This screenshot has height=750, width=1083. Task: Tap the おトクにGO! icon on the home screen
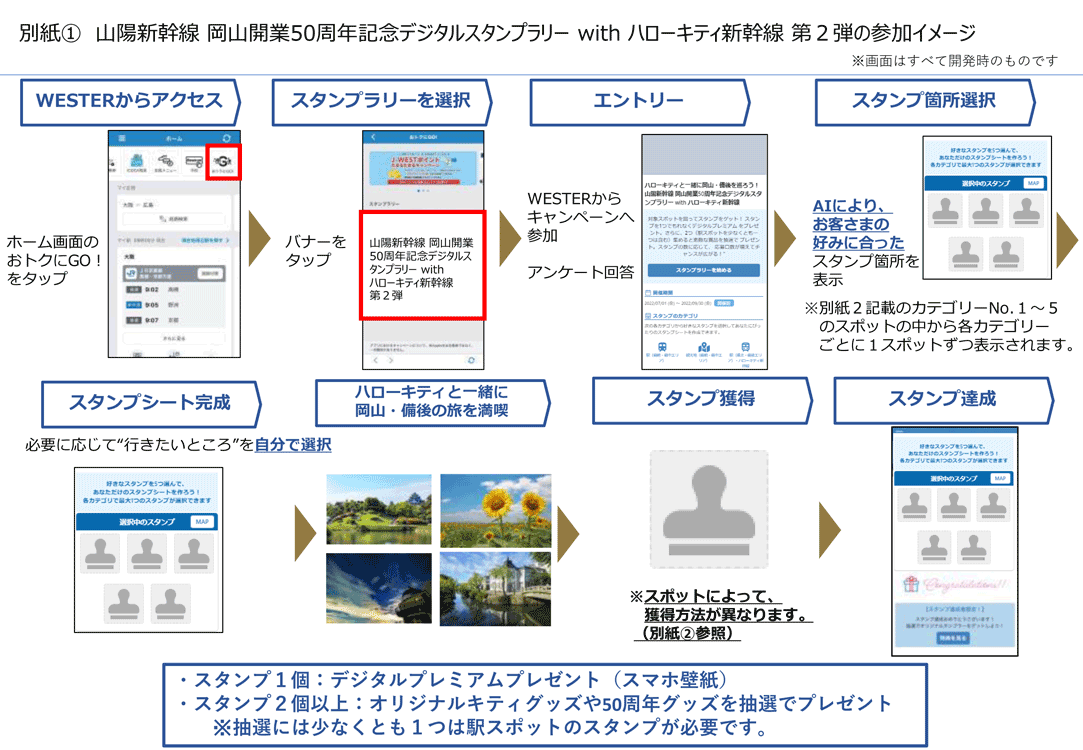click(x=223, y=163)
